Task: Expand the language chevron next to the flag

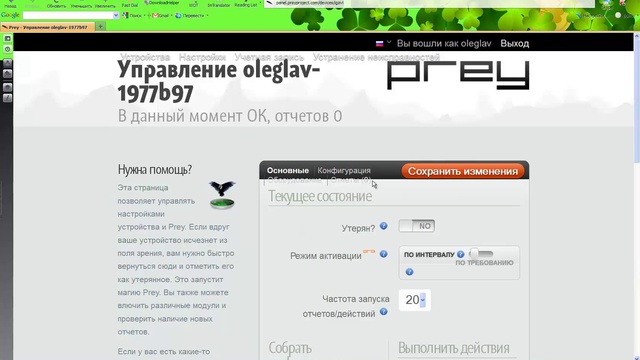Action: 389,42
